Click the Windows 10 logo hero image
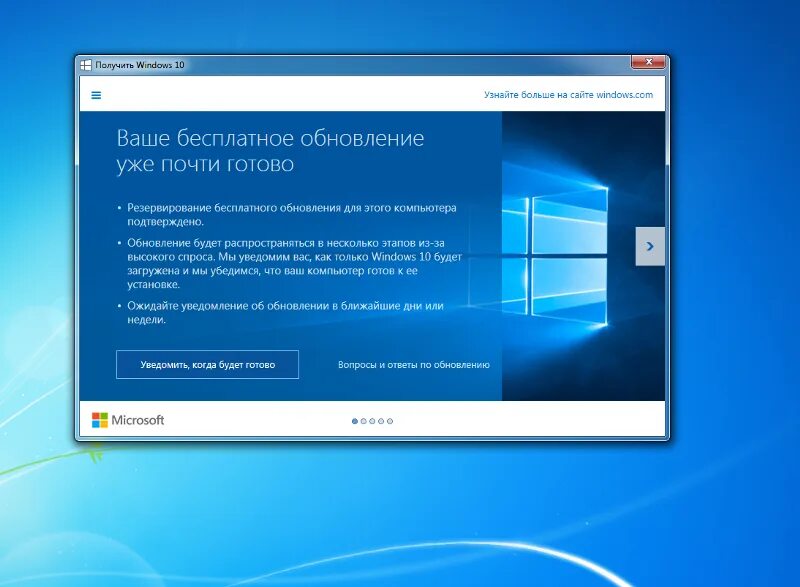 tap(583, 256)
